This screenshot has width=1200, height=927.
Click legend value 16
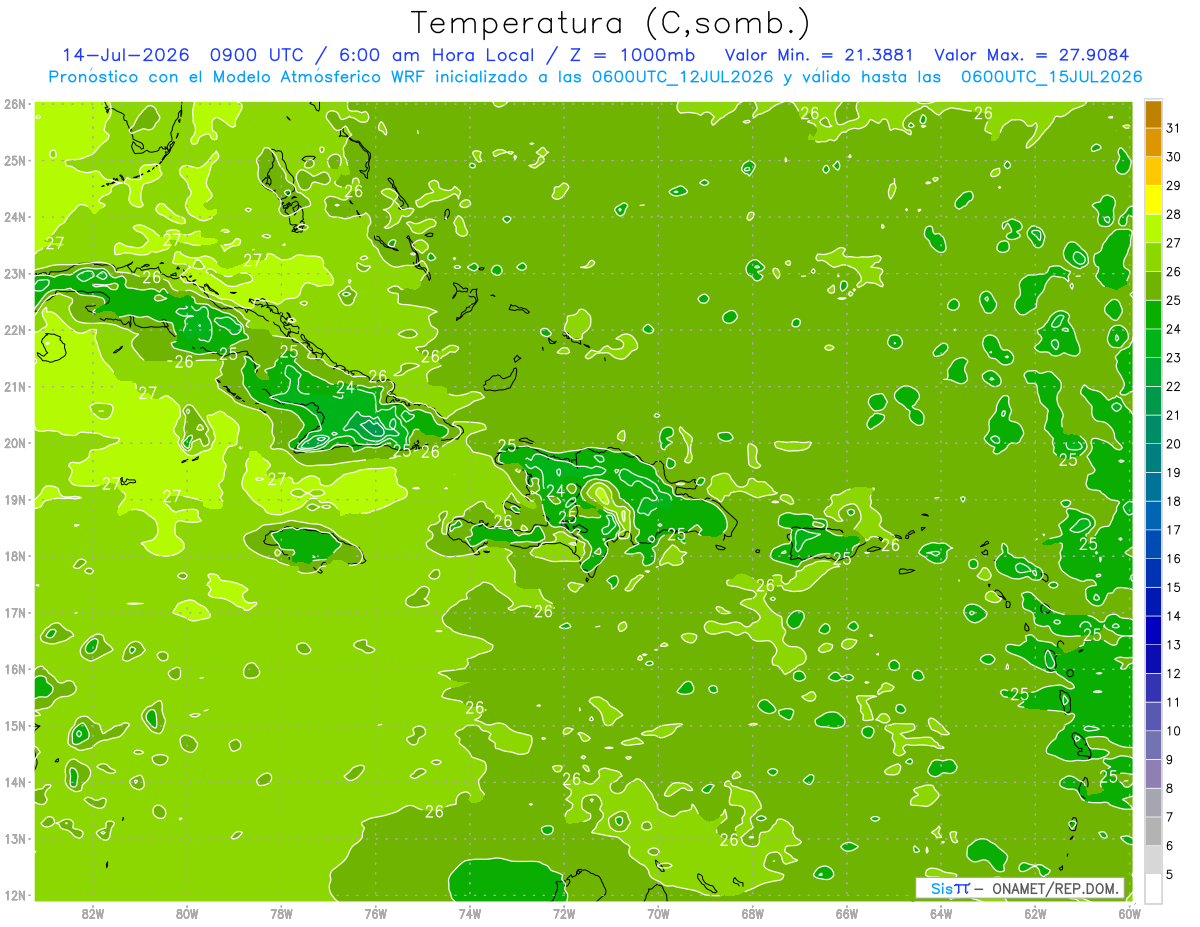(1173, 559)
